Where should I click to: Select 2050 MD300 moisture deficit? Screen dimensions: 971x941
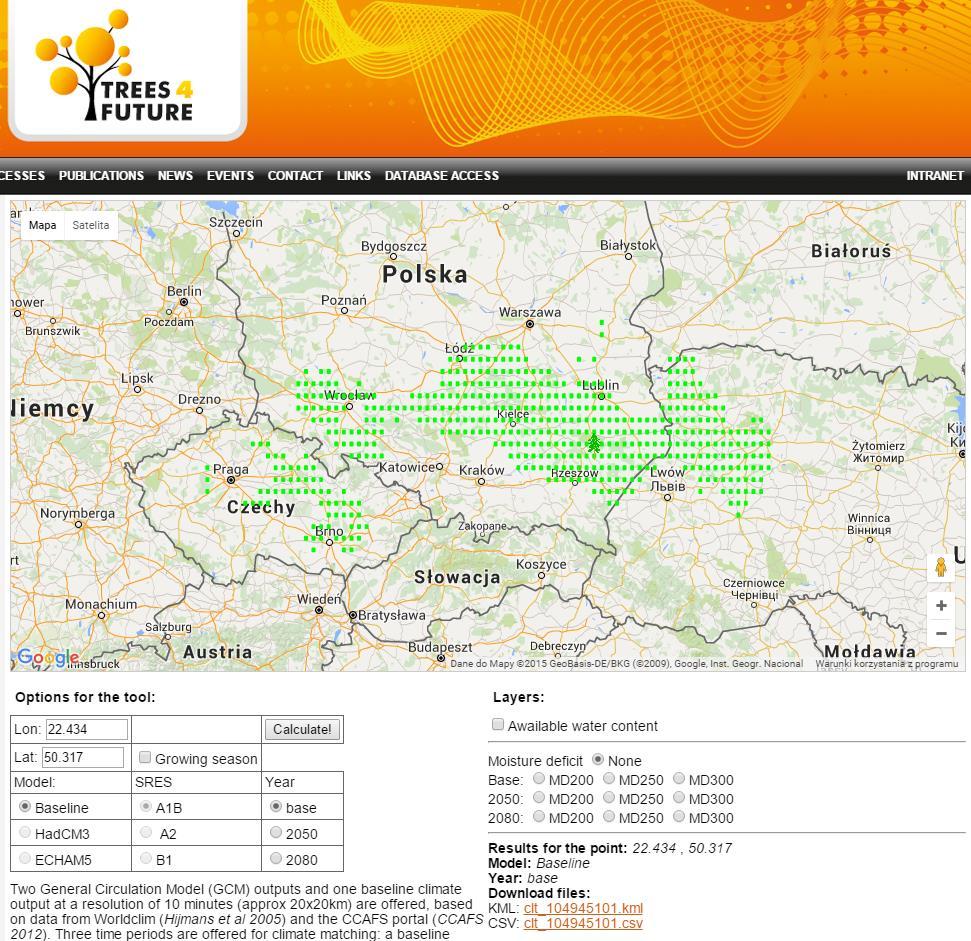(x=679, y=797)
